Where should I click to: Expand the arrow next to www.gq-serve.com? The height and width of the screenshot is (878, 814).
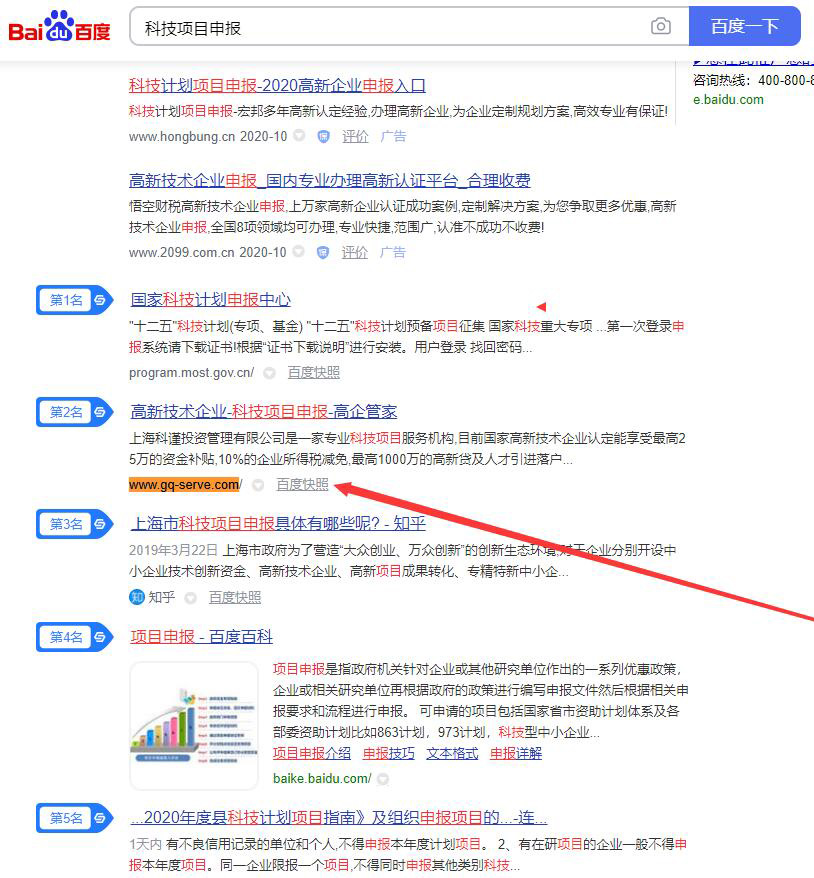(258, 485)
